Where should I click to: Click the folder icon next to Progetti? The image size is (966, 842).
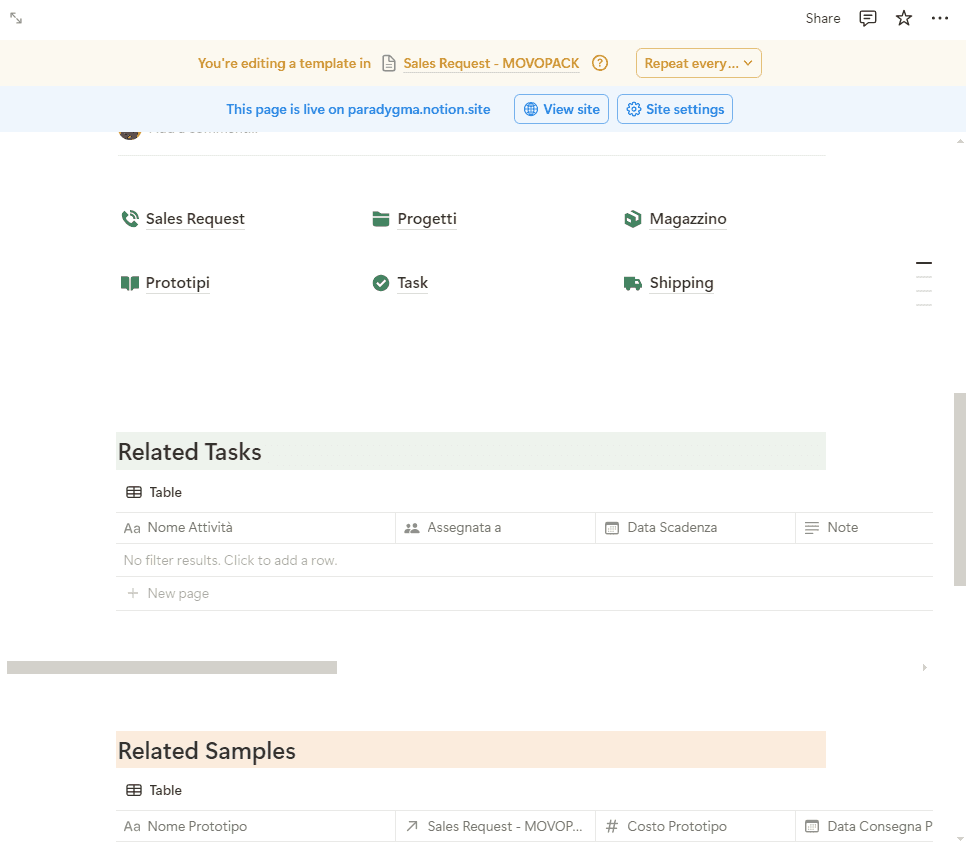click(x=380, y=218)
